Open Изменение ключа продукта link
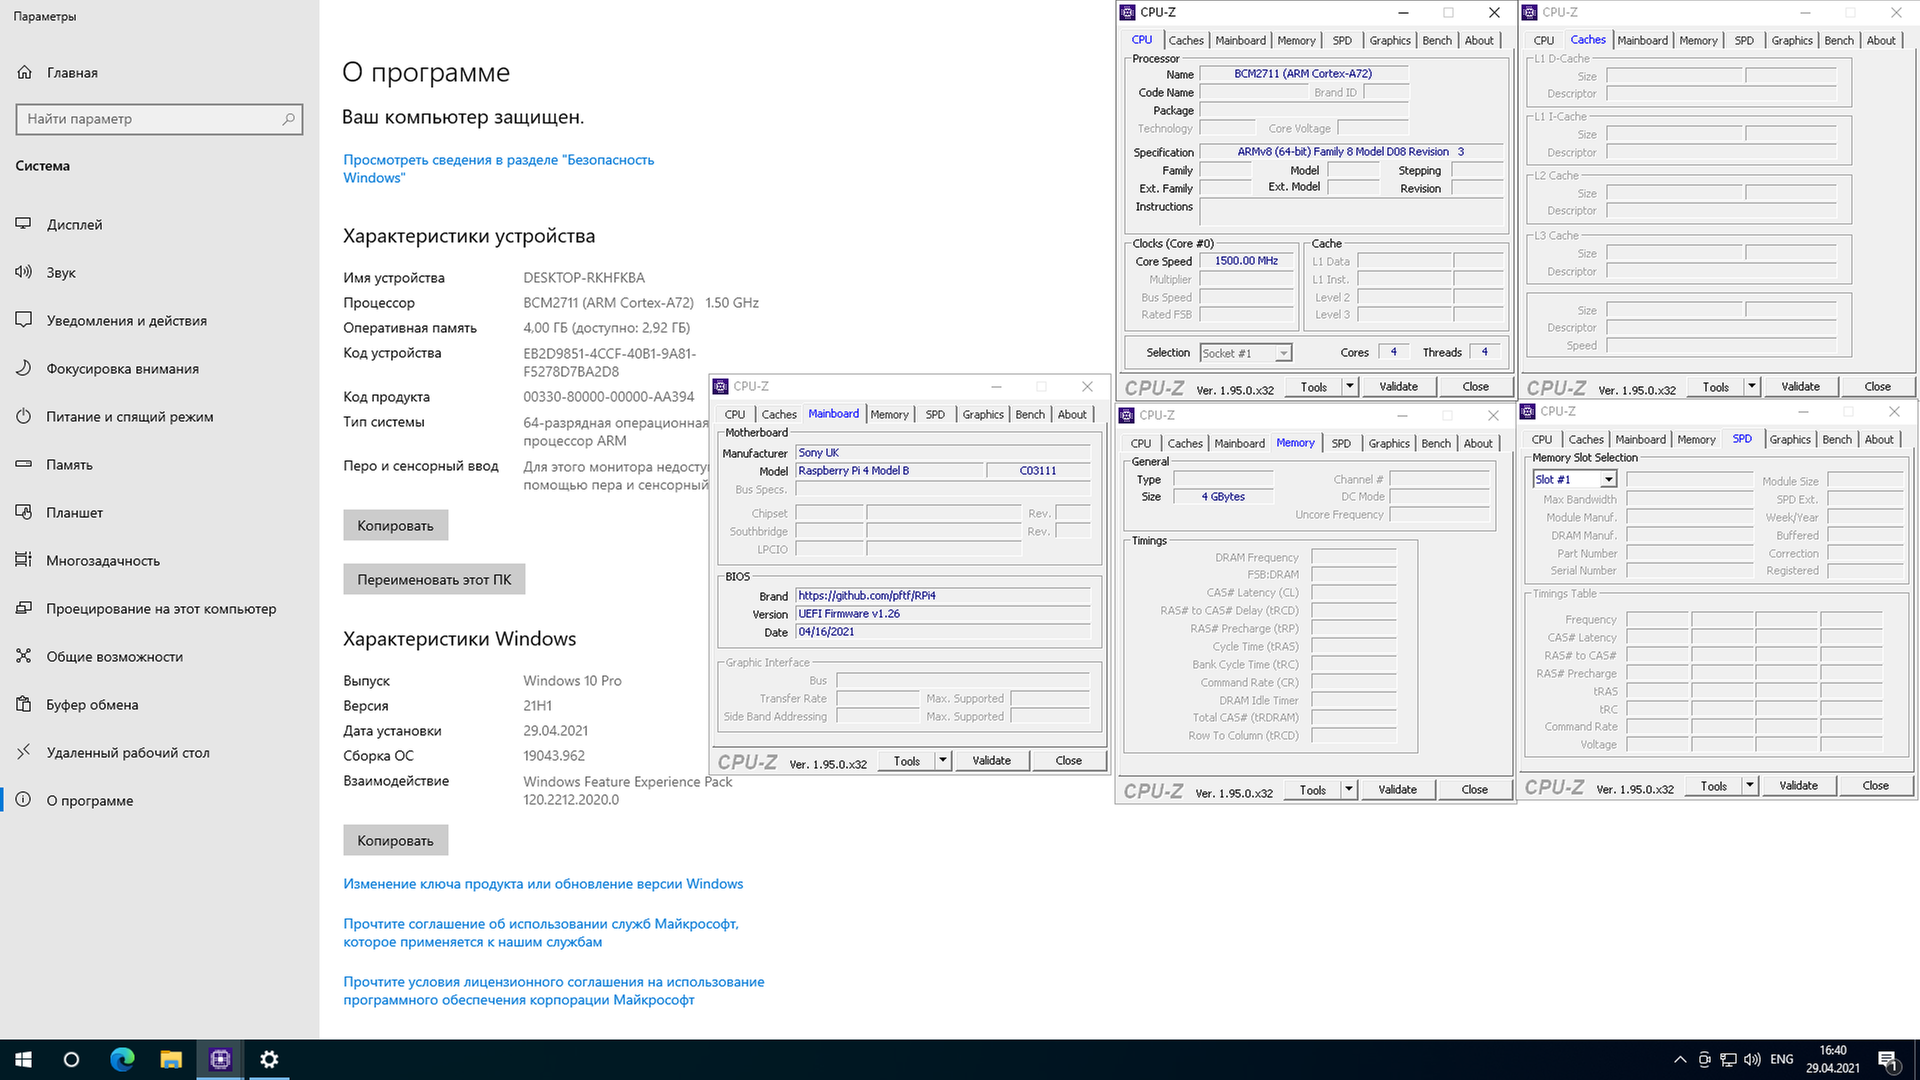1920x1080 pixels. click(x=543, y=884)
